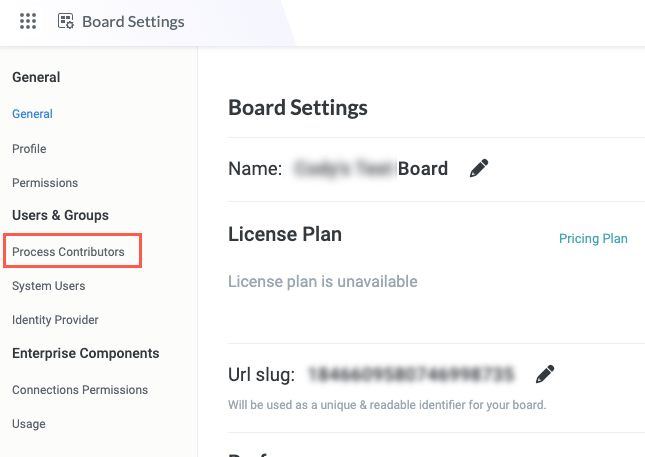This screenshot has width=645, height=457.
Task: Click the Users & Groups section header
Action: [x=60, y=215]
